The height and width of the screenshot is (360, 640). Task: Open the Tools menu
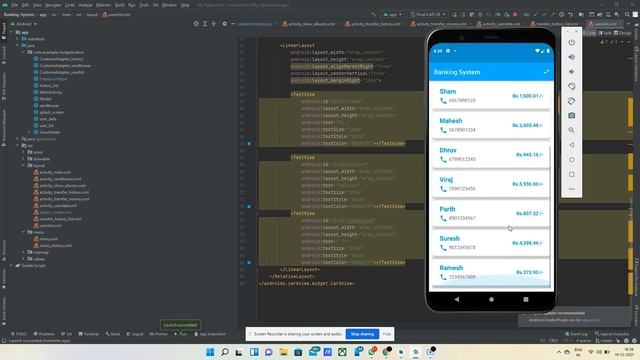pyautogui.click(x=144, y=5)
